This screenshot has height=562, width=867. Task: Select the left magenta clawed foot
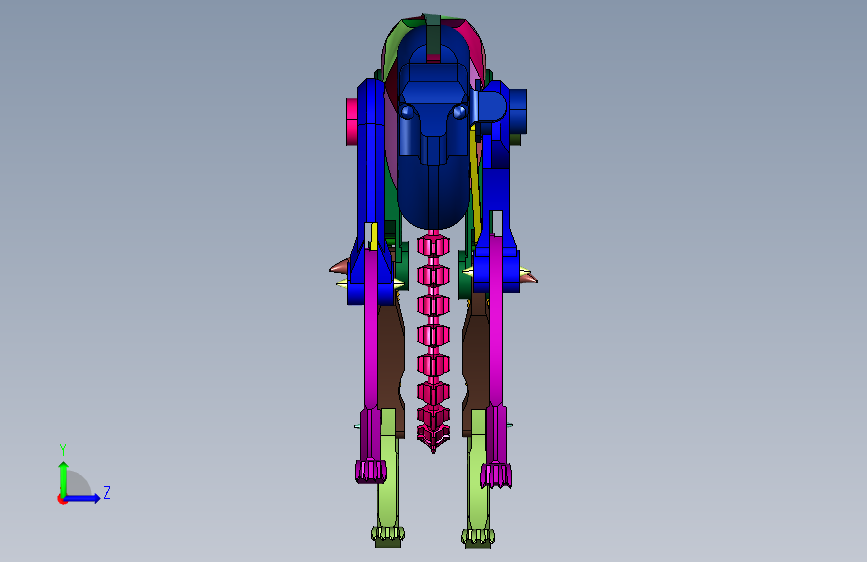370,471
